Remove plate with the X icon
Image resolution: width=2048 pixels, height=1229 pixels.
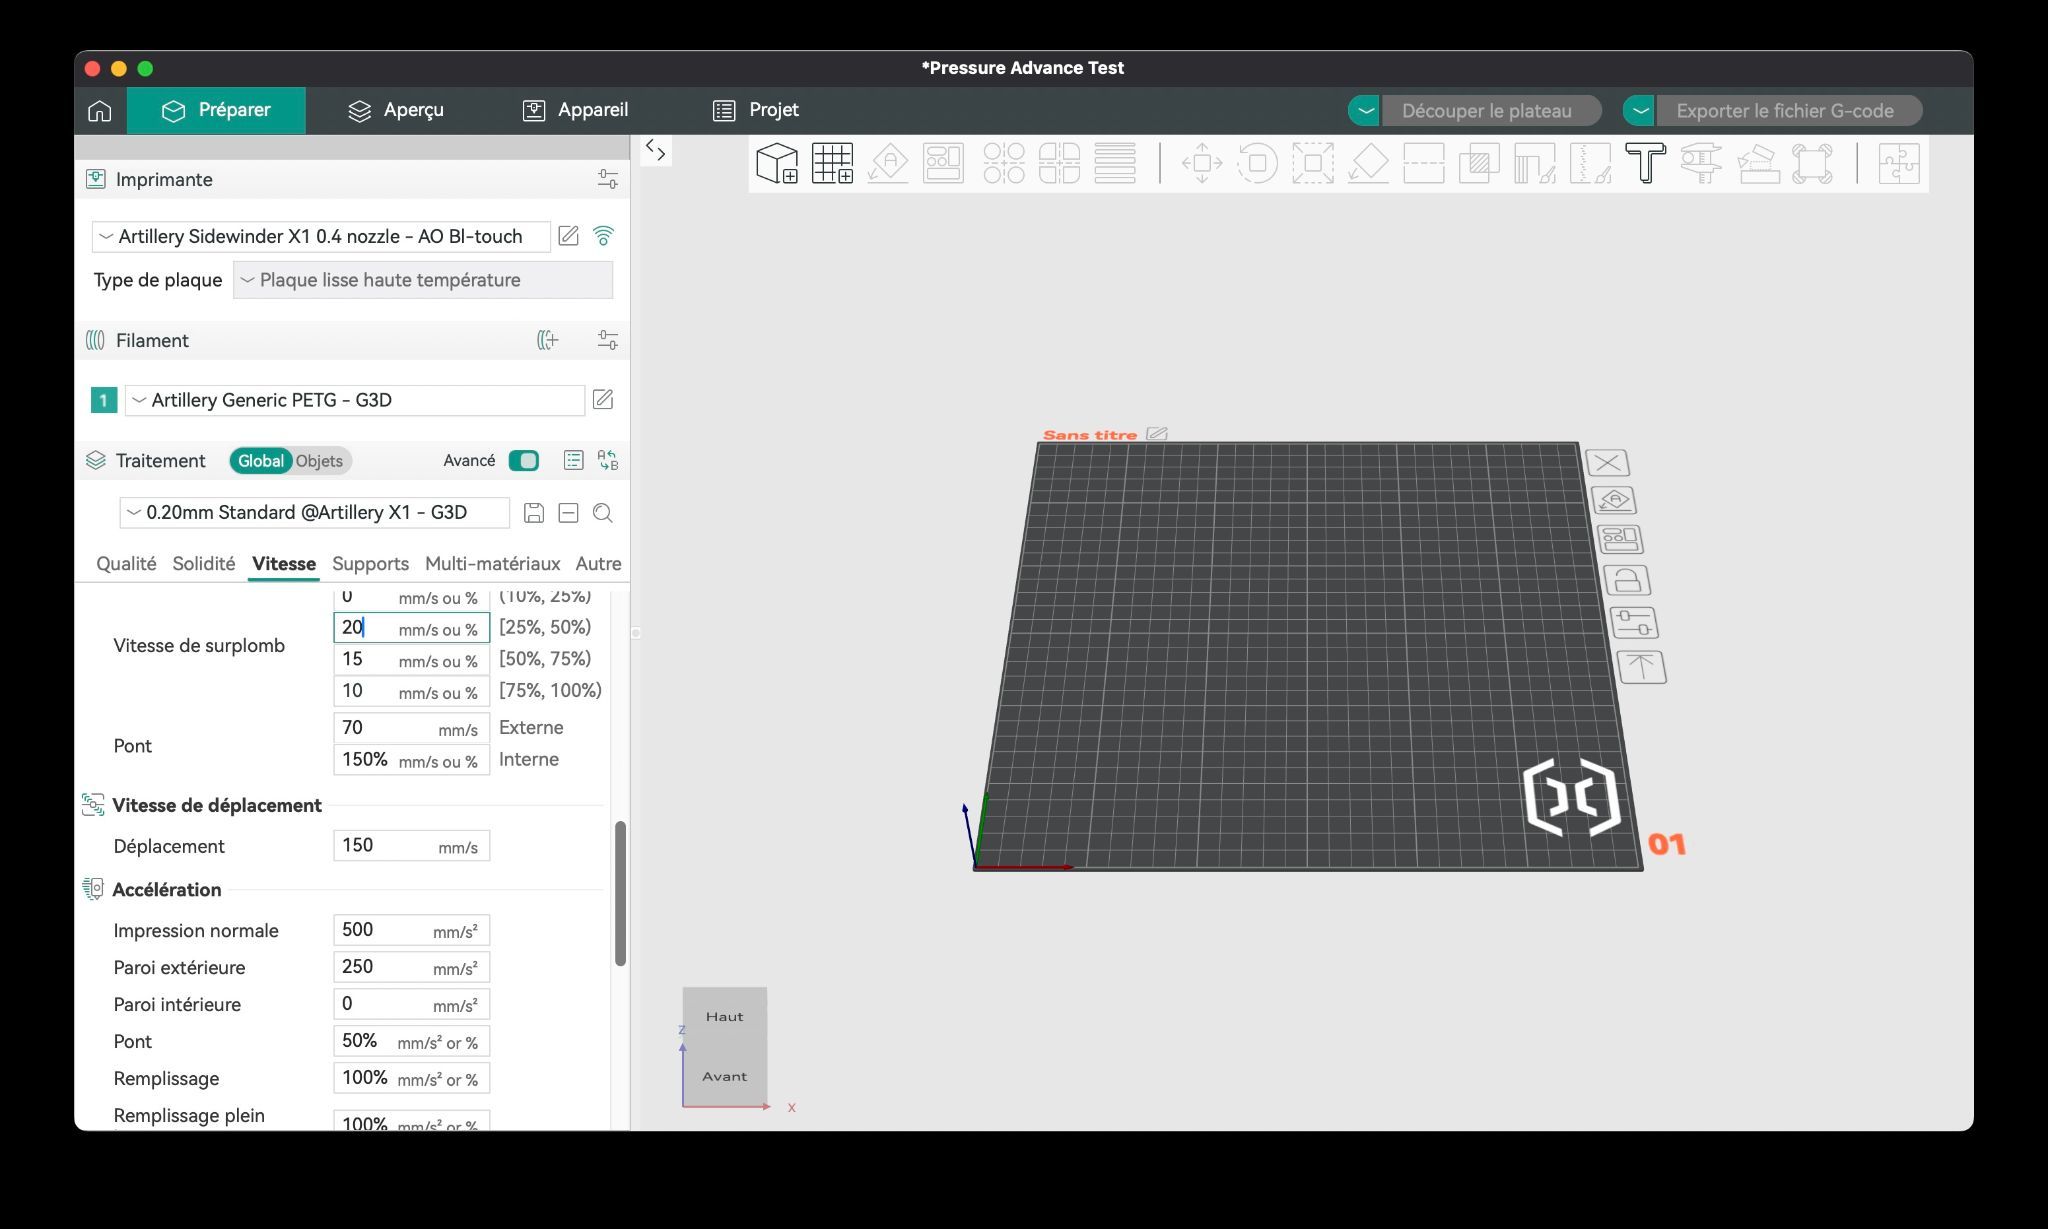point(1607,463)
